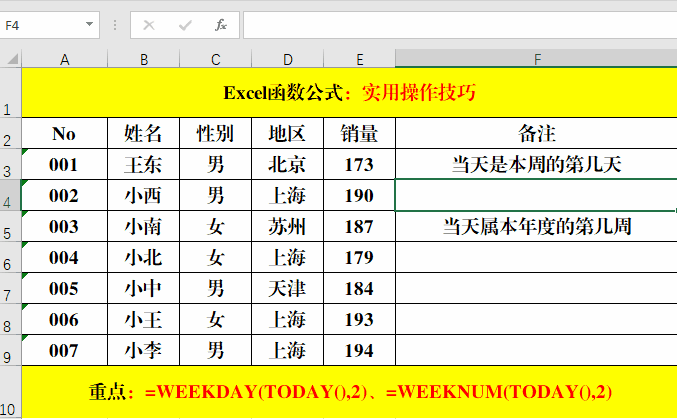Select row 4 header

pos(10,195)
